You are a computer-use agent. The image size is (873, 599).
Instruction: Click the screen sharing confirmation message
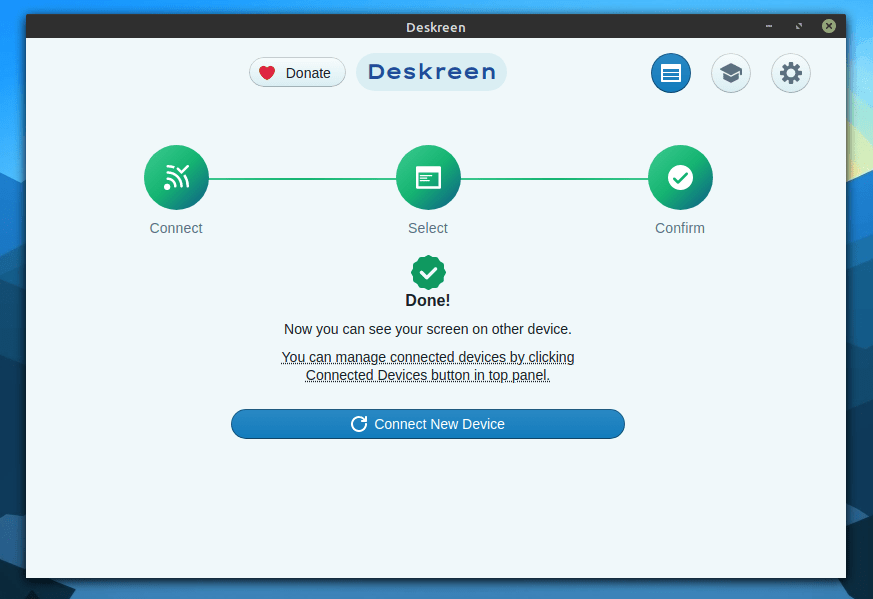click(x=428, y=329)
